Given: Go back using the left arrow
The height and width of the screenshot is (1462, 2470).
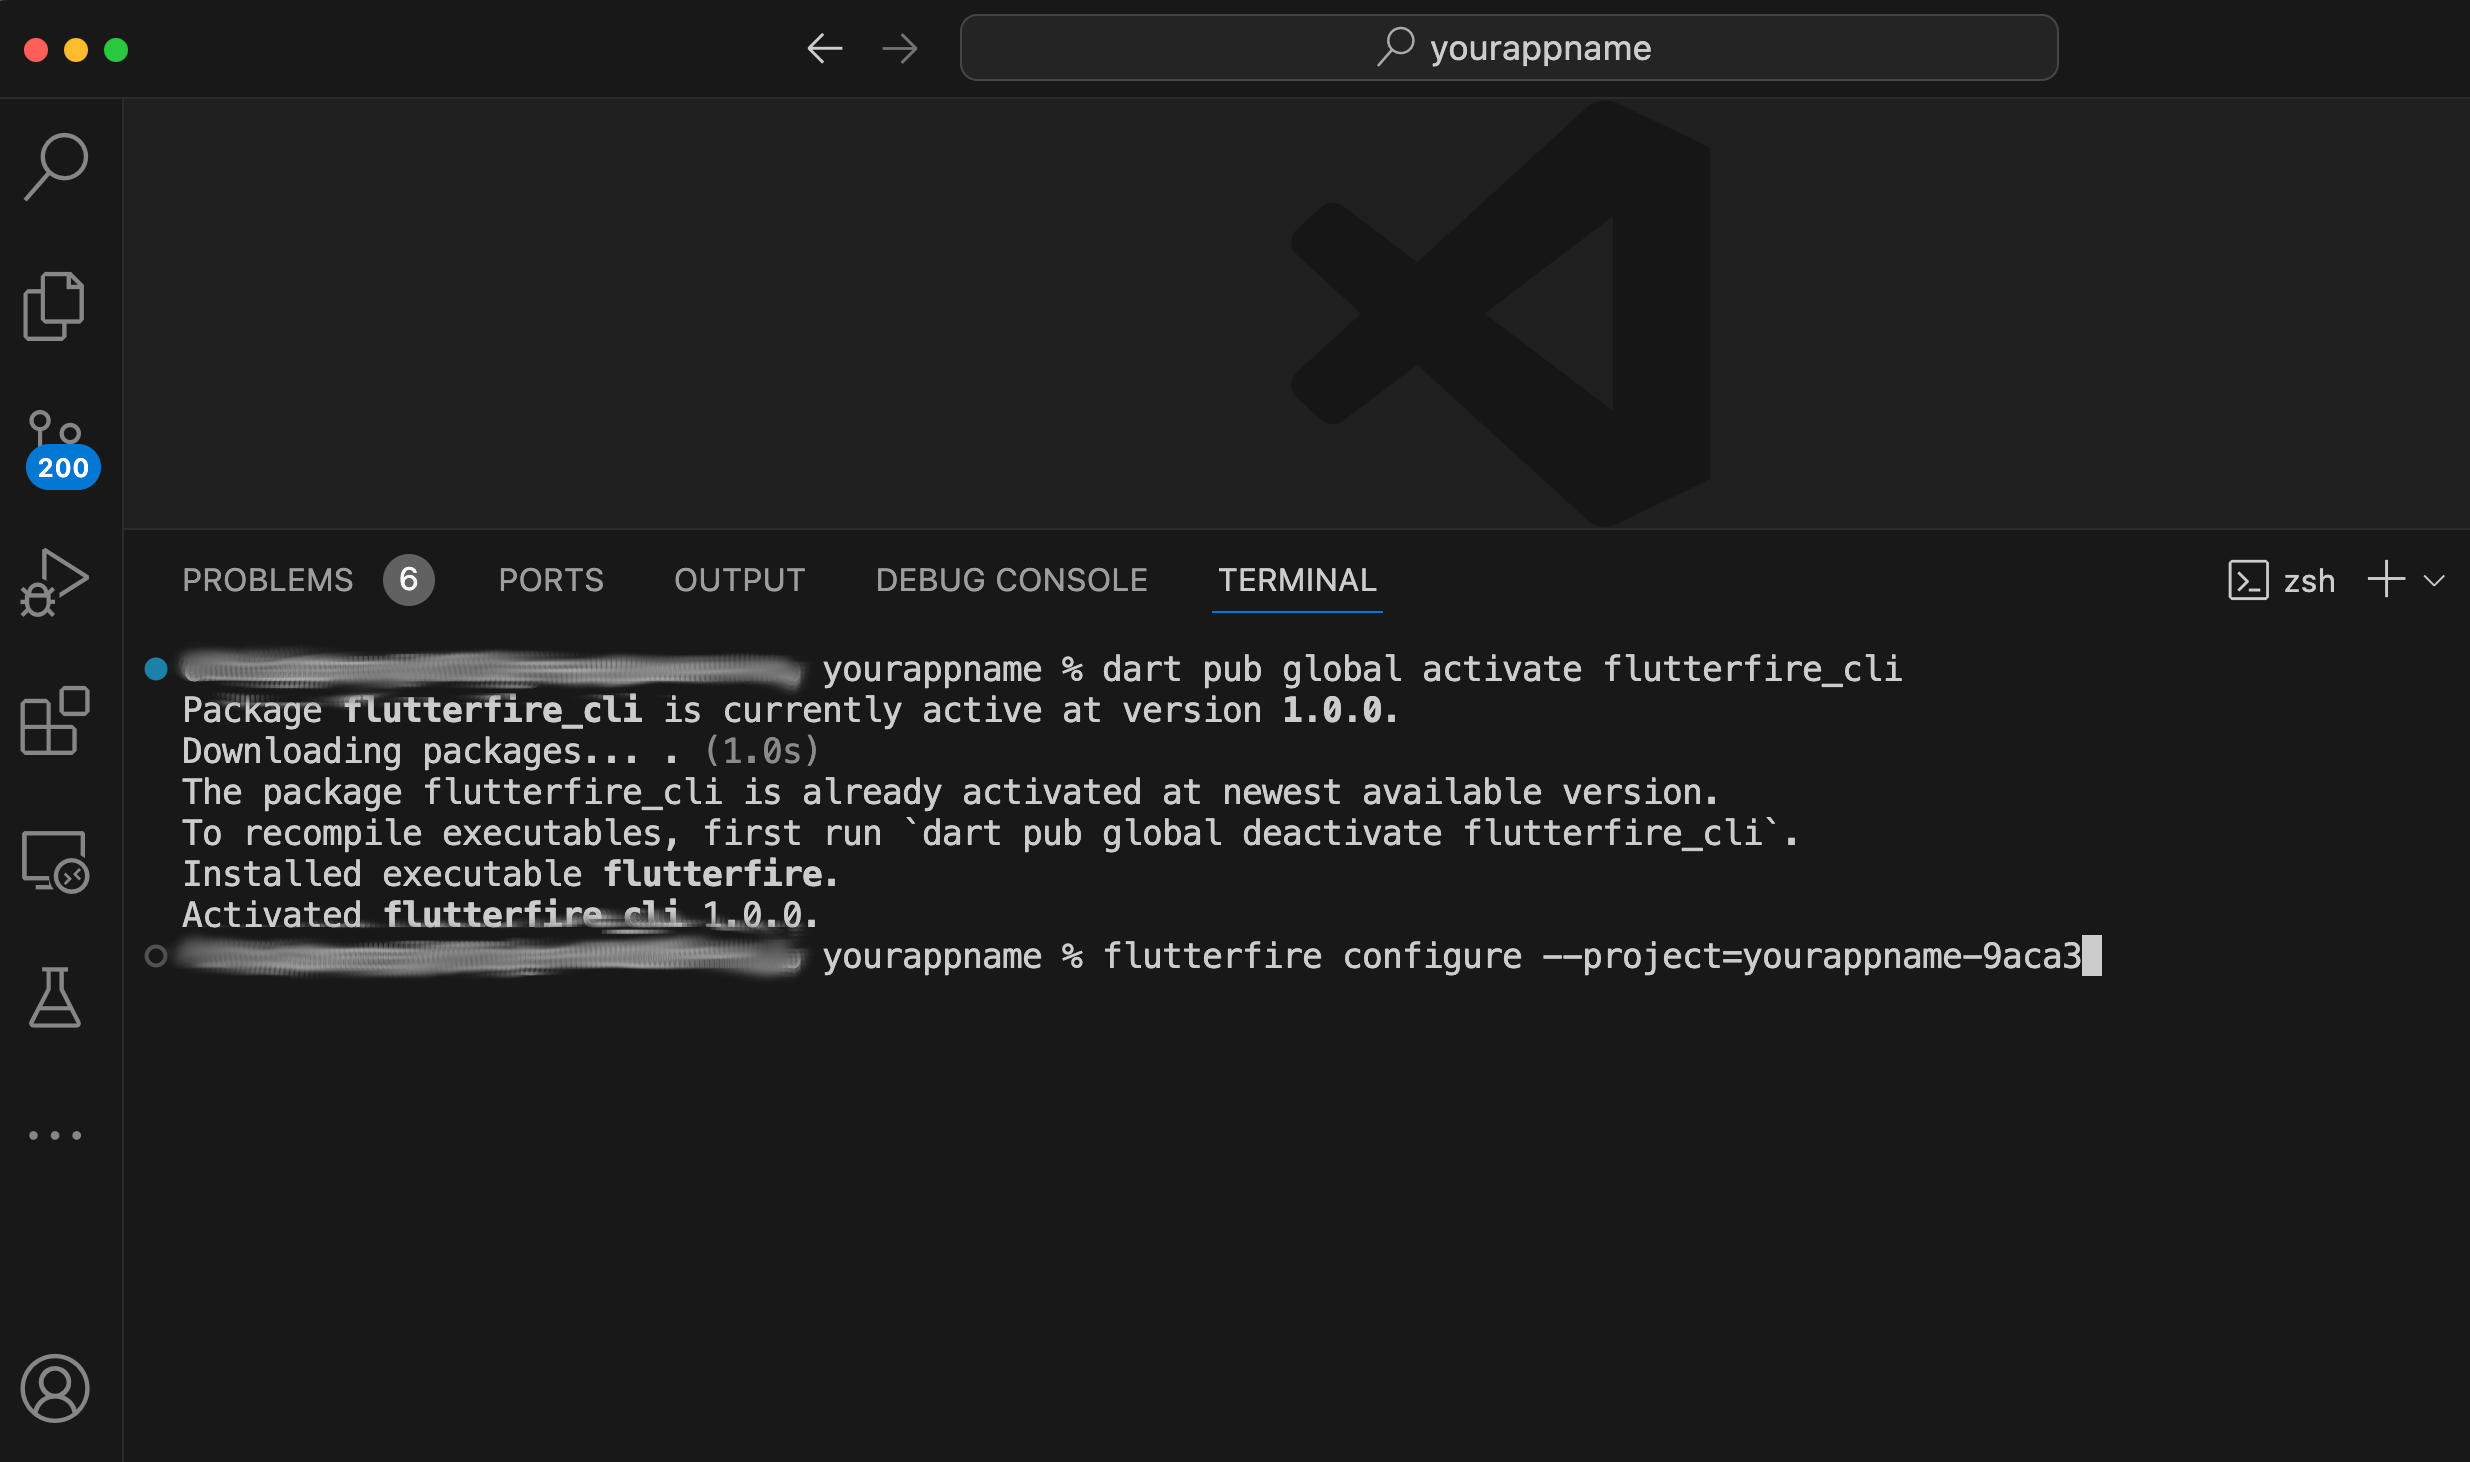Looking at the screenshot, I should click(825, 48).
